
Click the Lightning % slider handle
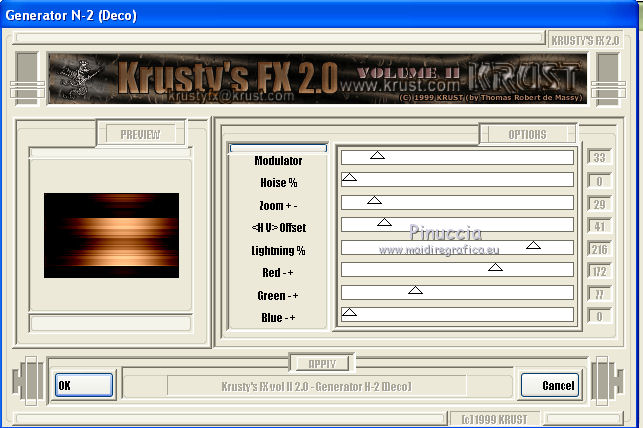point(533,245)
